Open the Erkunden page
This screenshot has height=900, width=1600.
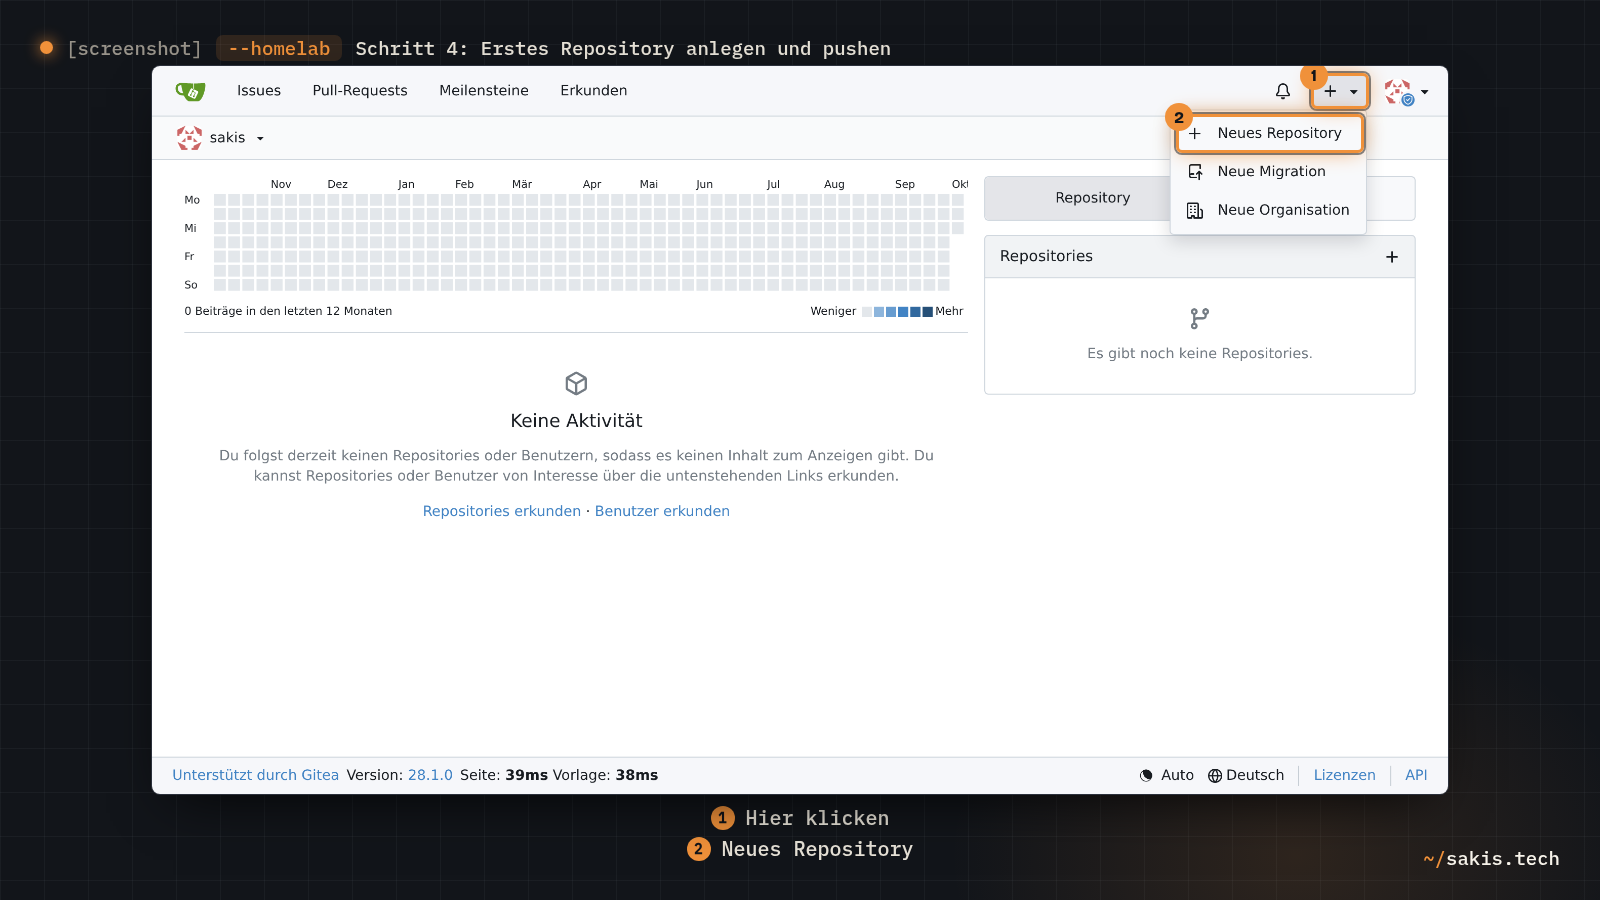pos(594,91)
